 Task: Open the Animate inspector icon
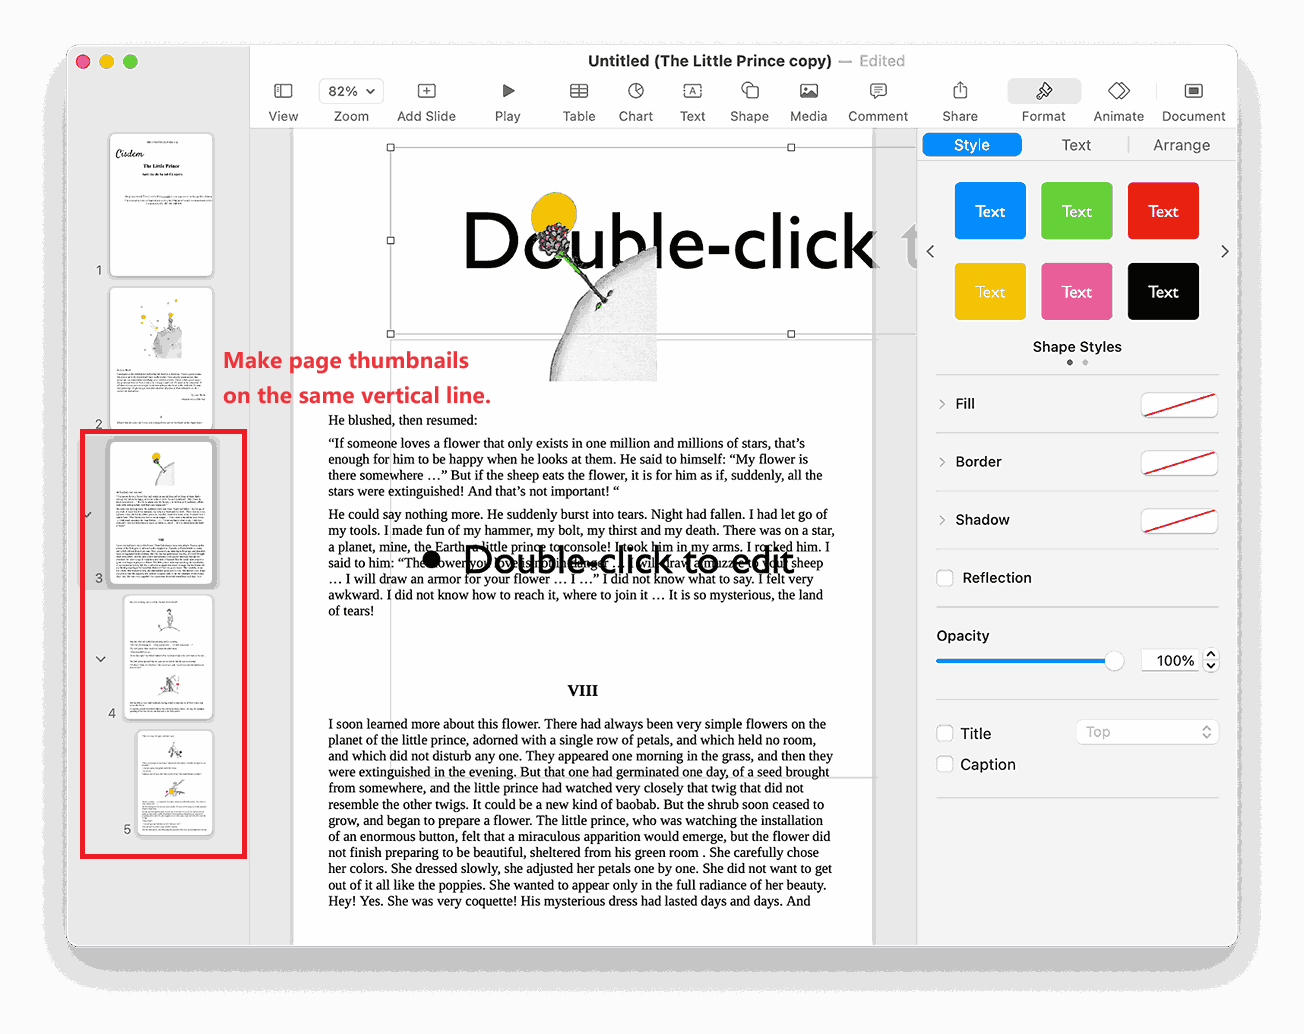(1118, 91)
